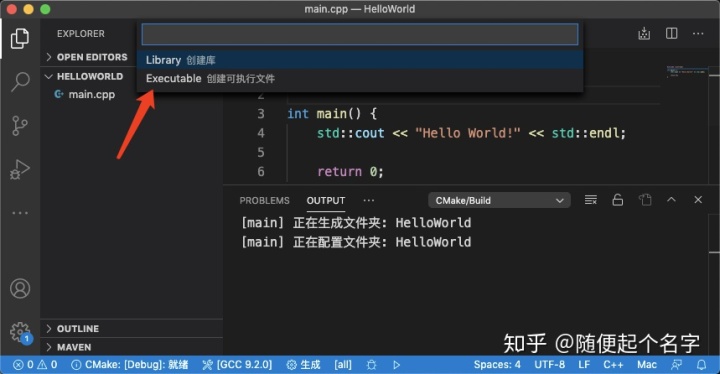Screen dimensions: 720x374
Task: Click the code minimap
Action: pyautogui.click(x=686, y=72)
